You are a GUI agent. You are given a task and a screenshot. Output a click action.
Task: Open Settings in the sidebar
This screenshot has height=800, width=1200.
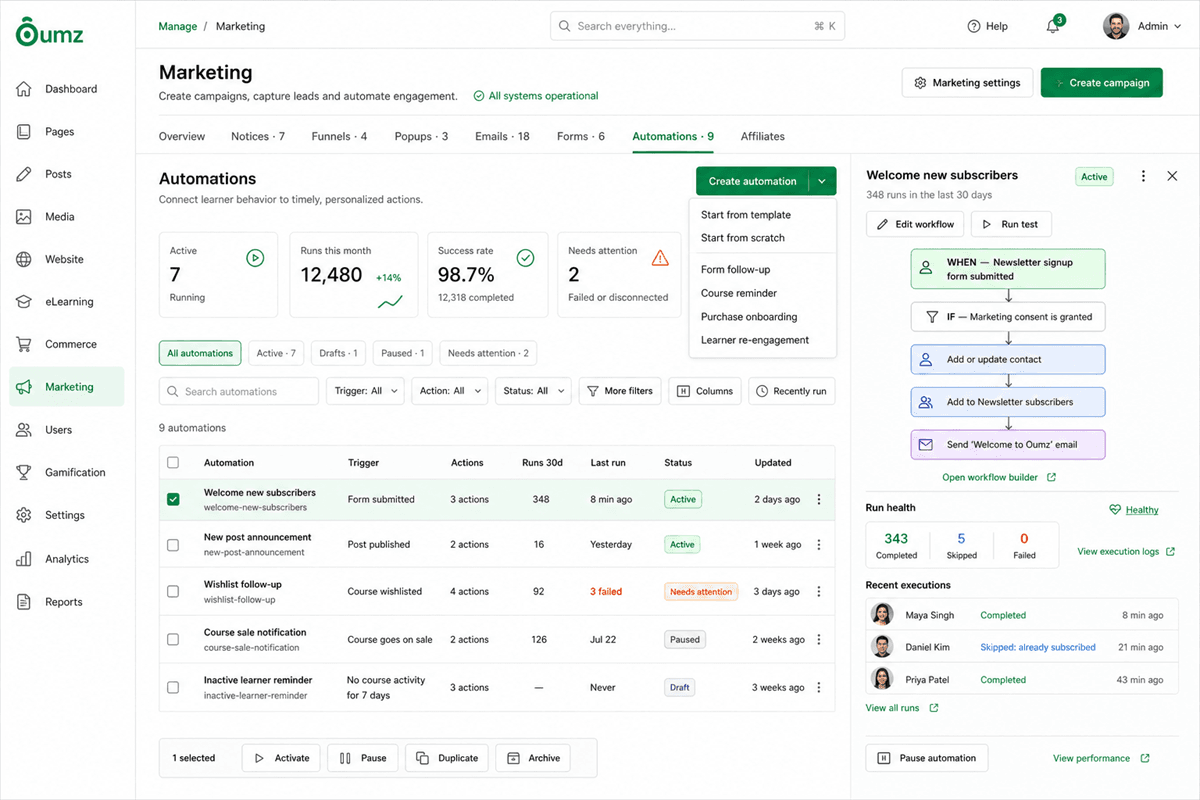pos(67,515)
